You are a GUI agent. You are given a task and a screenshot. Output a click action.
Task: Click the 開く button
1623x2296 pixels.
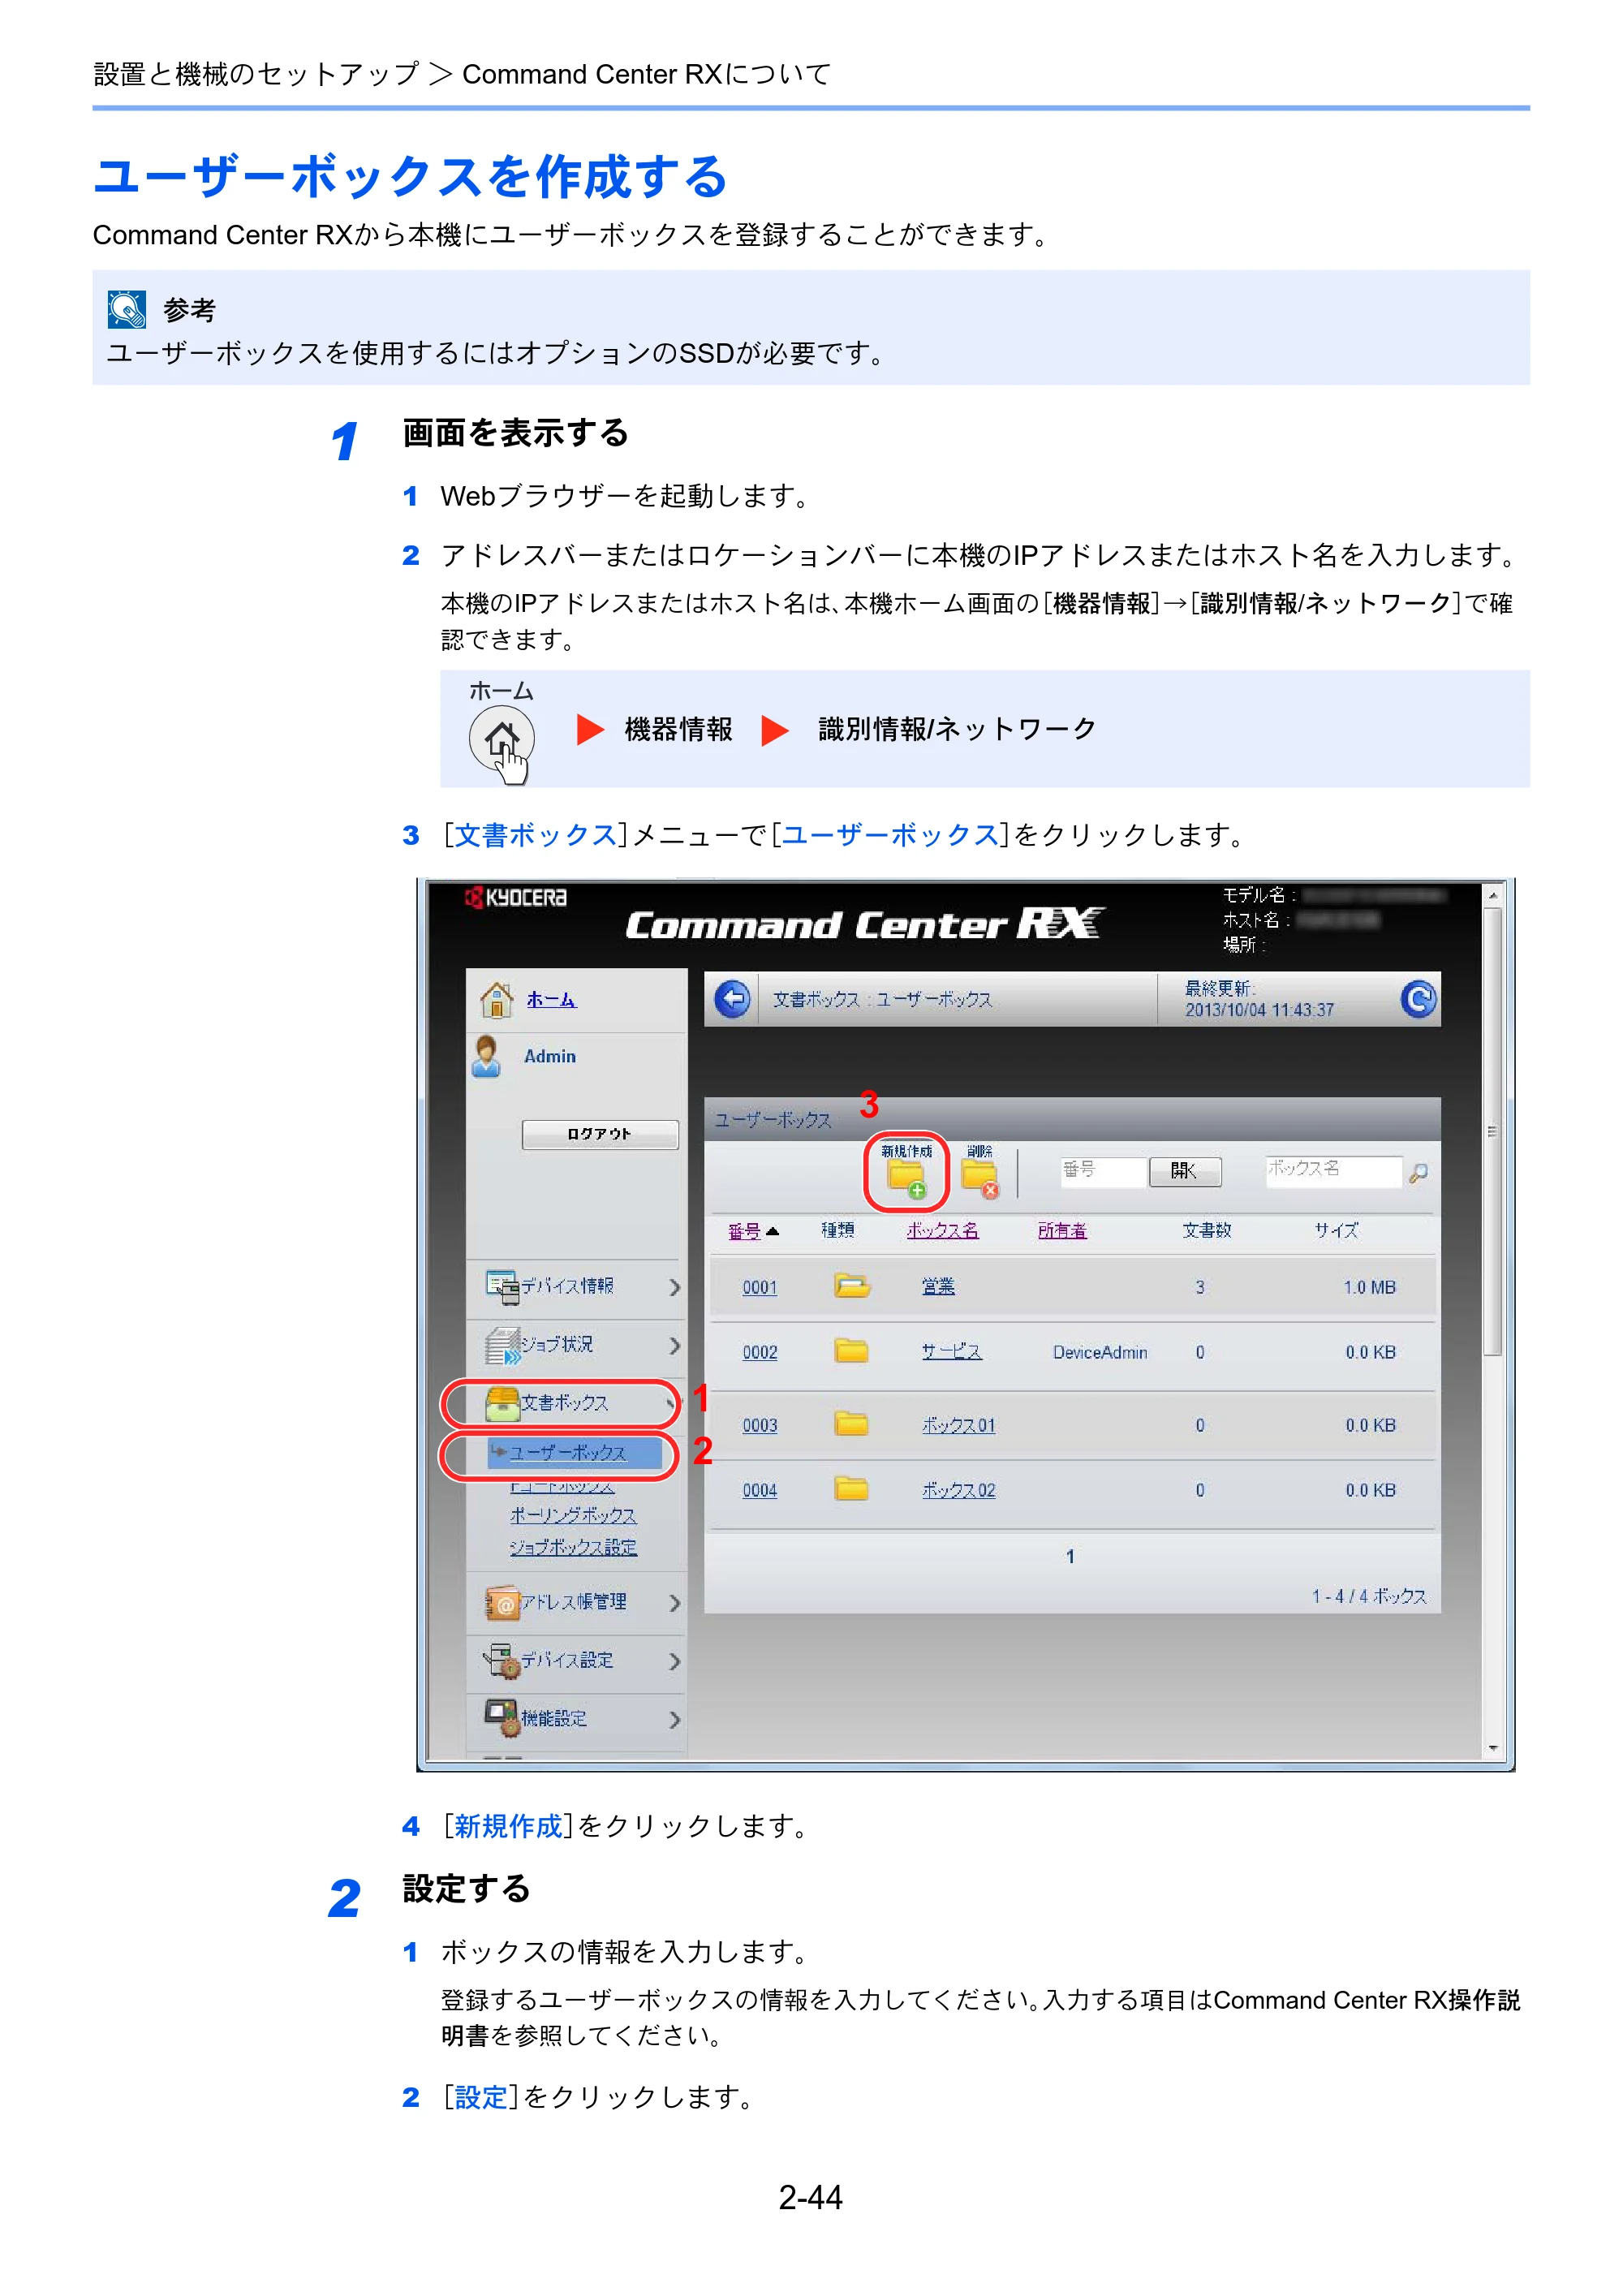[1185, 1171]
